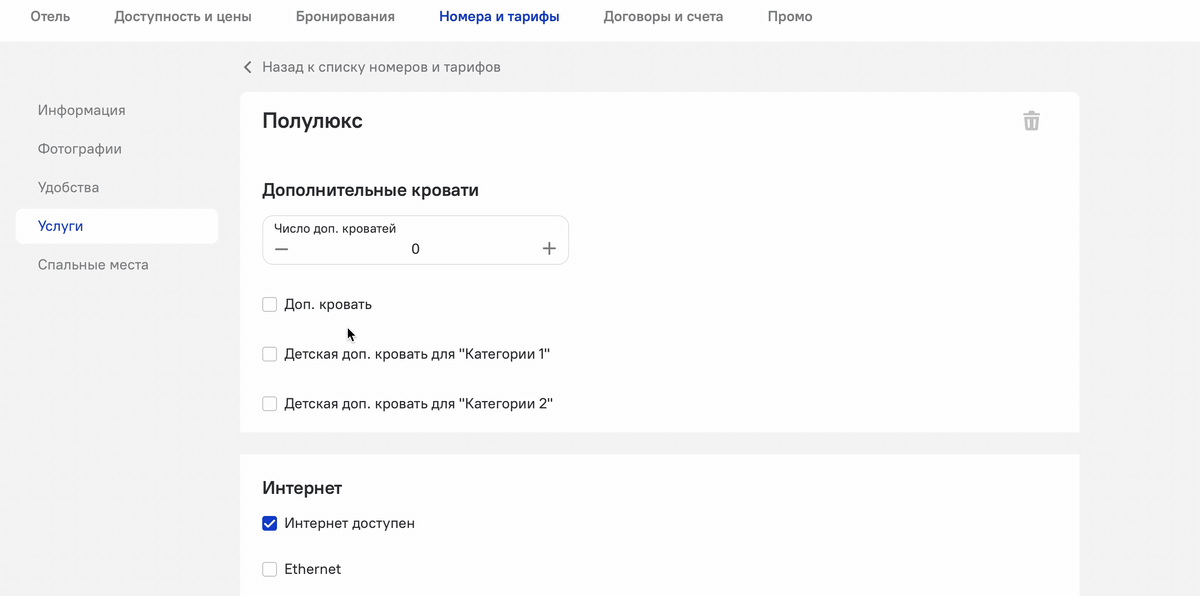Check Детская доп. кровать для Категории 2
Screen dimensions: 1200x596
click(269, 404)
